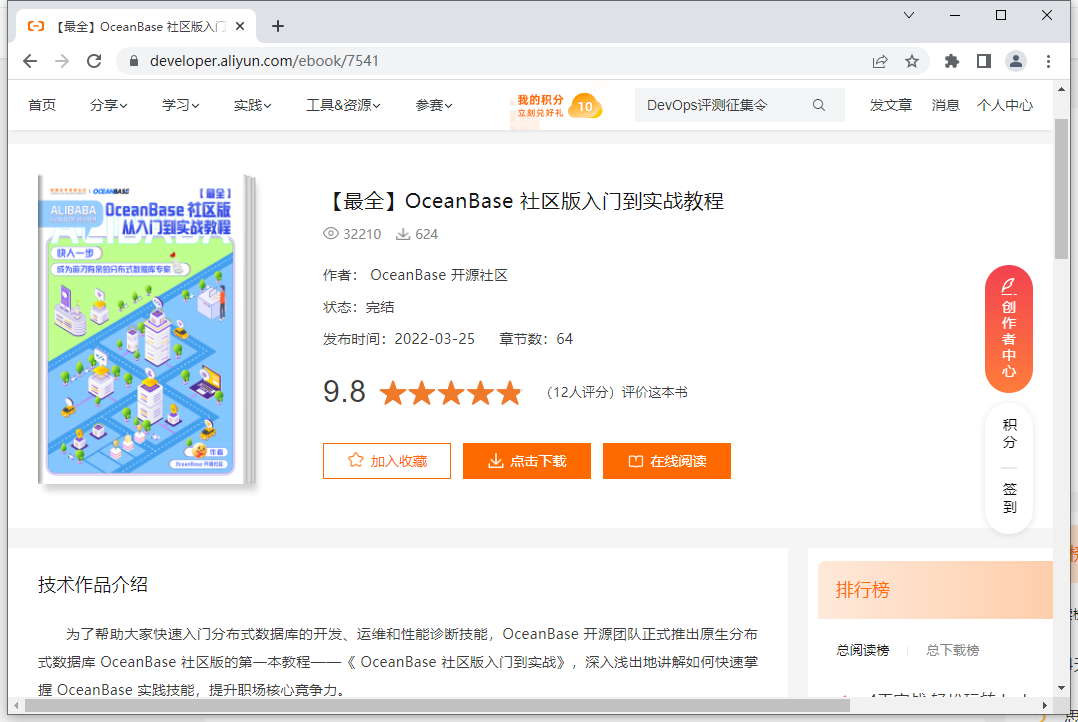The image size is (1078, 722).
Task: Click the 9.8 rating score
Action: [x=344, y=392]
